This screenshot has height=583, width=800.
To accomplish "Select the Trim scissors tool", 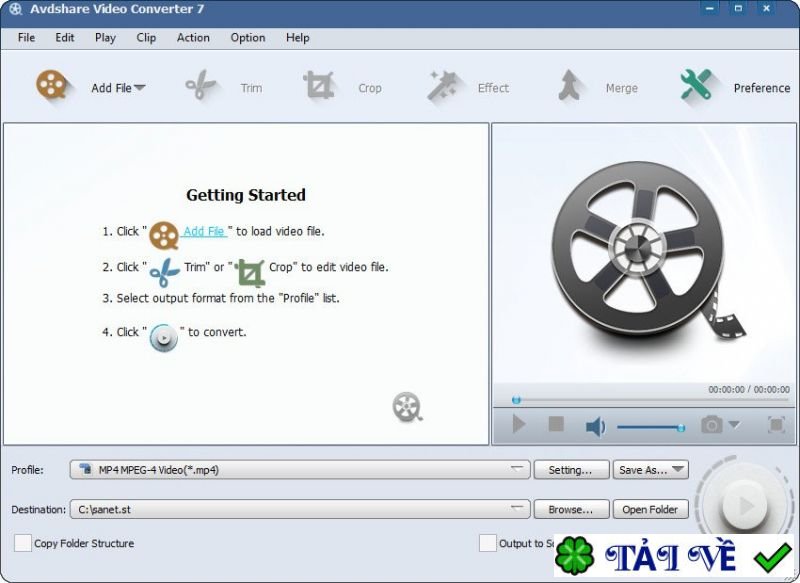I will (200, 85).
